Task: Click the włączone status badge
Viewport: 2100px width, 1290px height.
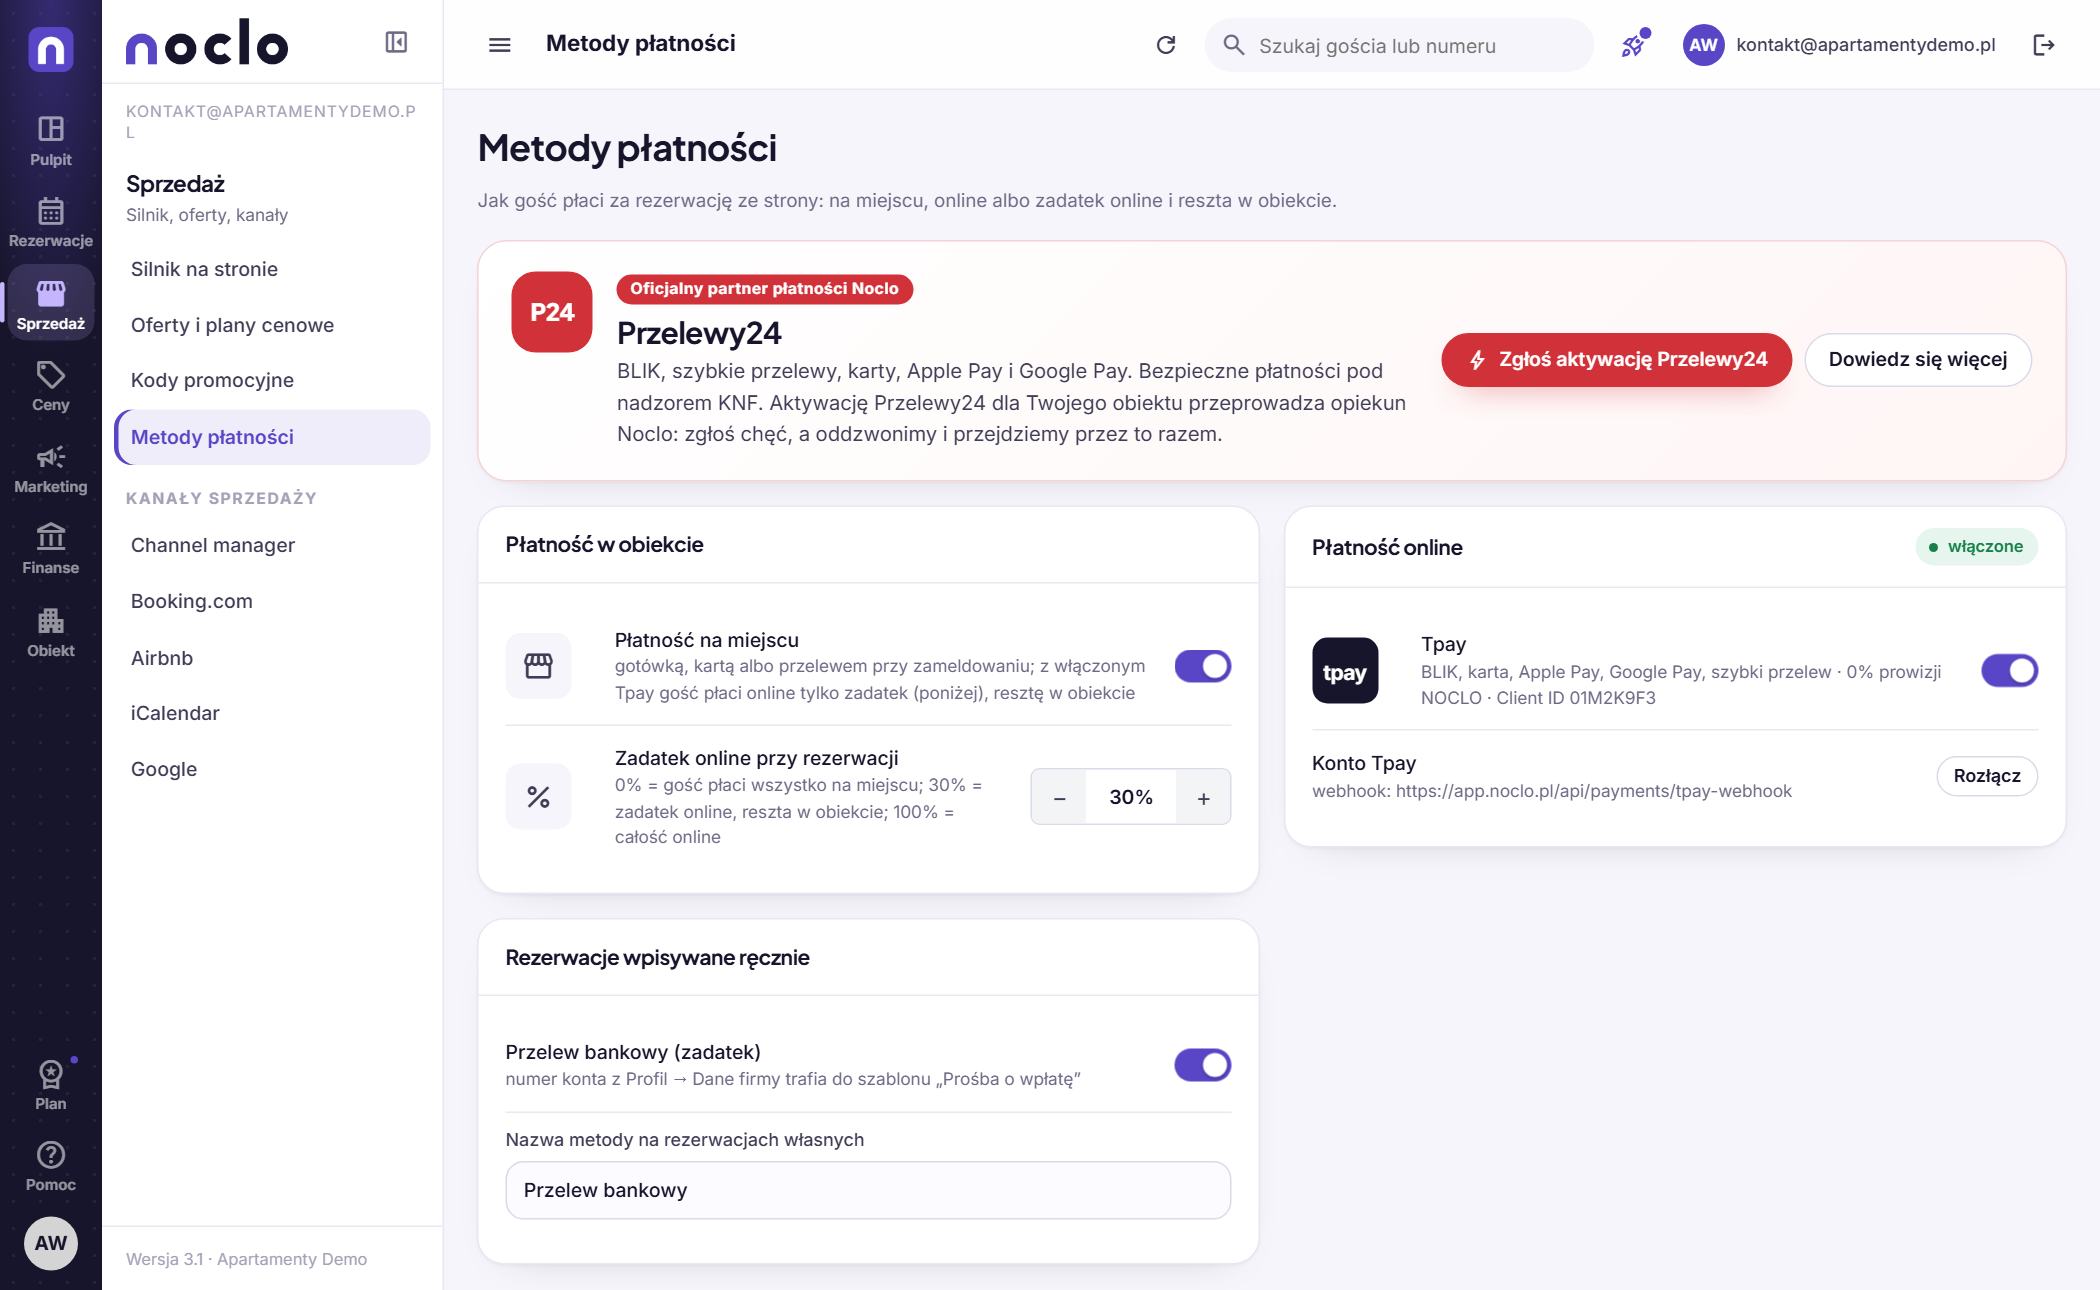Action: (x=1975, y=547)
